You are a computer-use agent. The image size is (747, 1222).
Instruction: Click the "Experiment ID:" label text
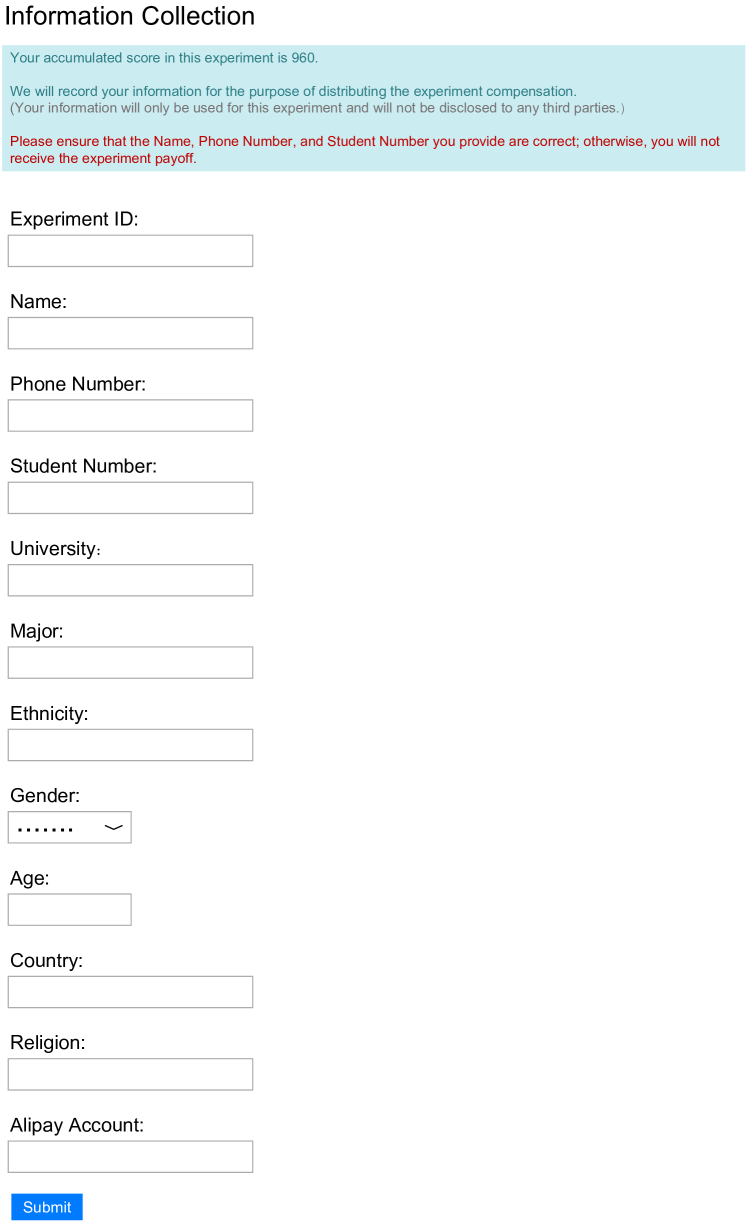(74, 219)
